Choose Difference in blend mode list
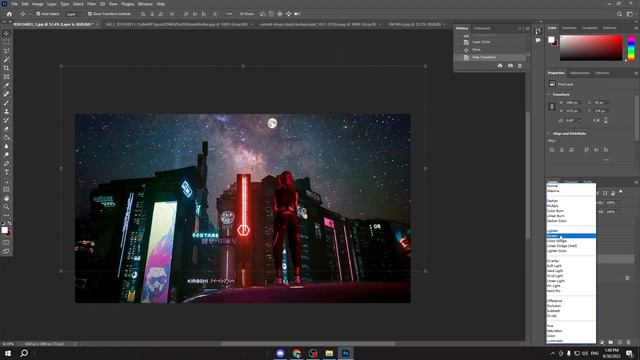 571,301
